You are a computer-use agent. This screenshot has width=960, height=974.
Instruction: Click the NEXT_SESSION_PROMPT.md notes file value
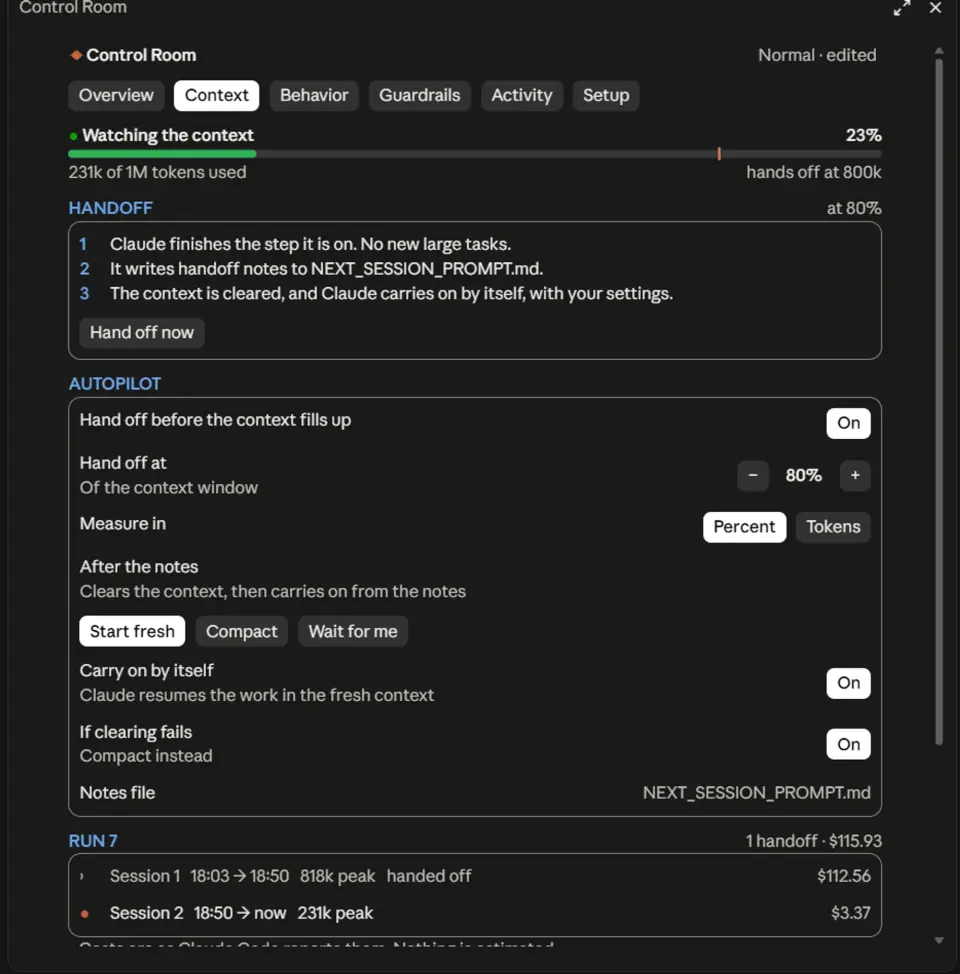756,793
